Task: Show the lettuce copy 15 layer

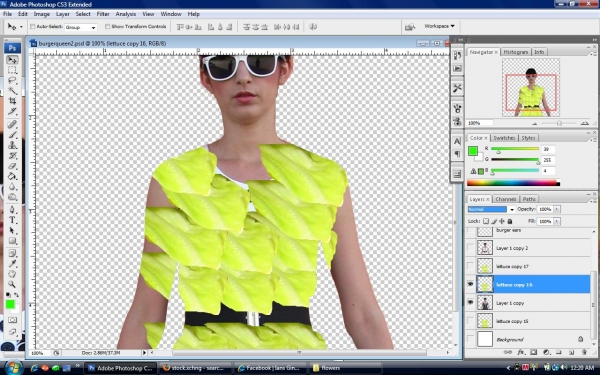Action: click(470, 321)
